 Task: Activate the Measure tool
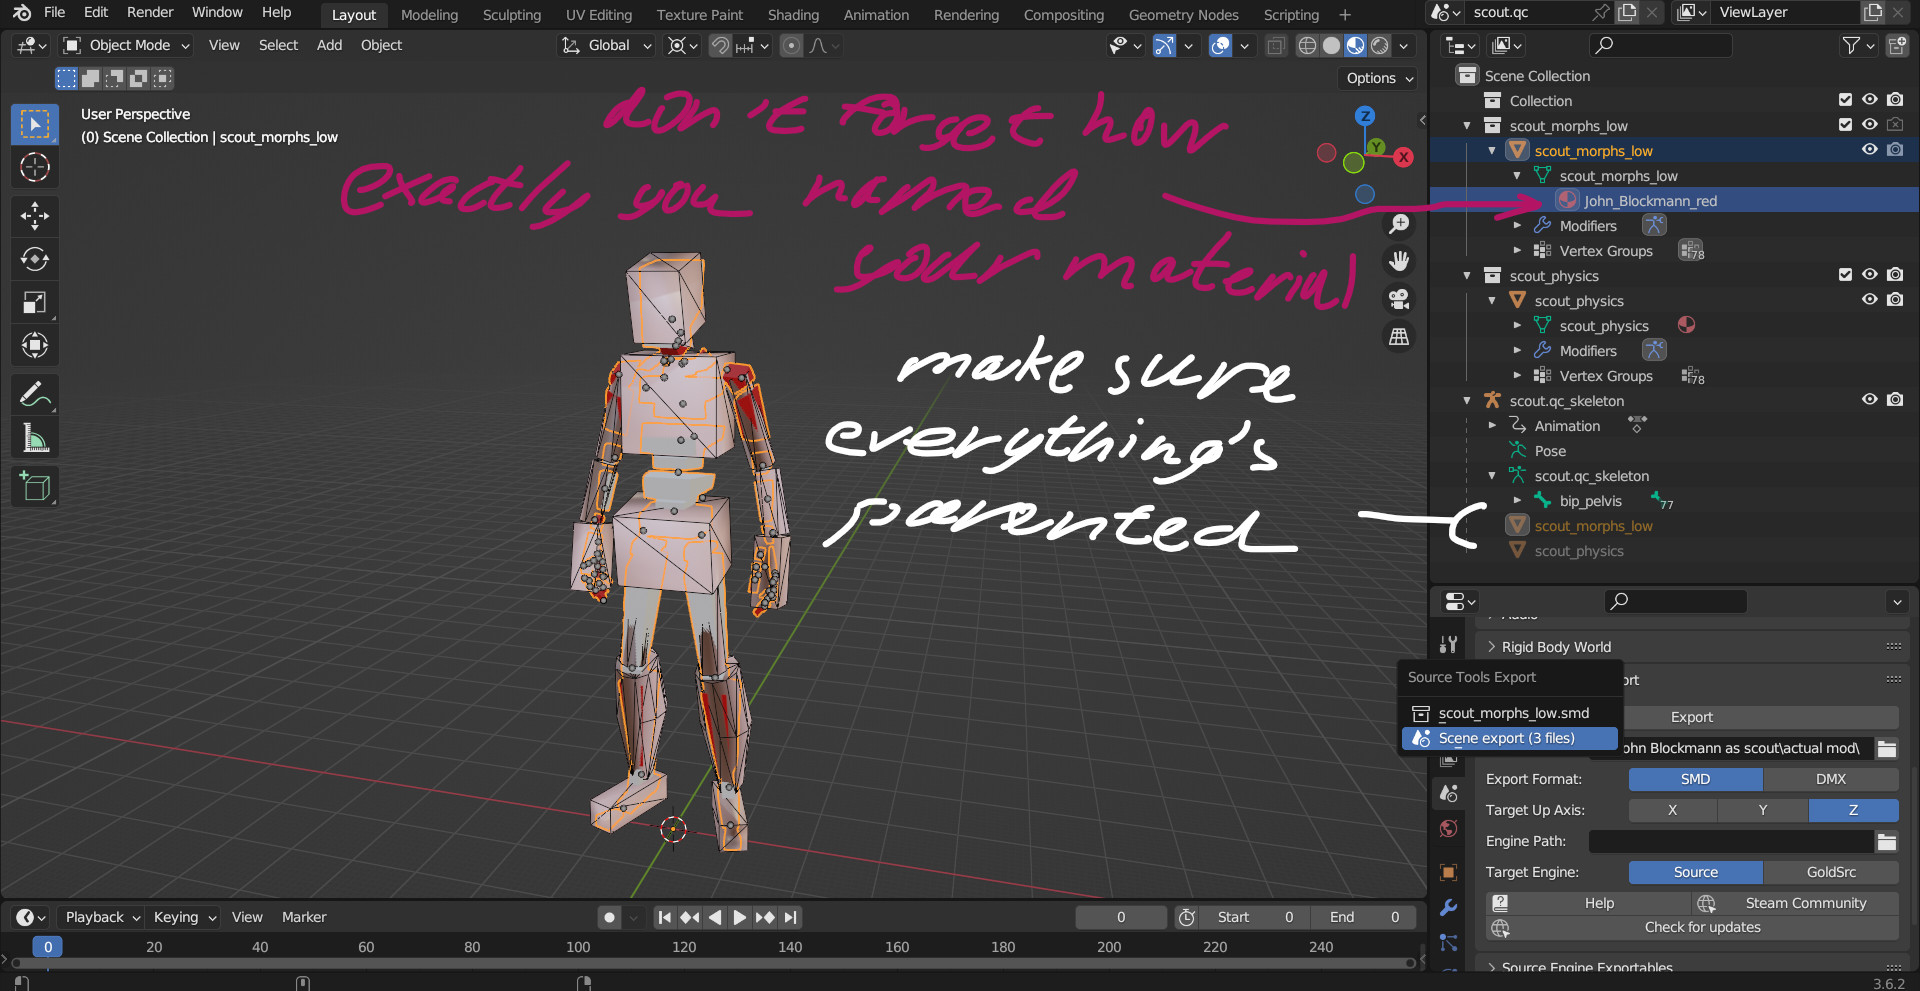click(35, 437)
